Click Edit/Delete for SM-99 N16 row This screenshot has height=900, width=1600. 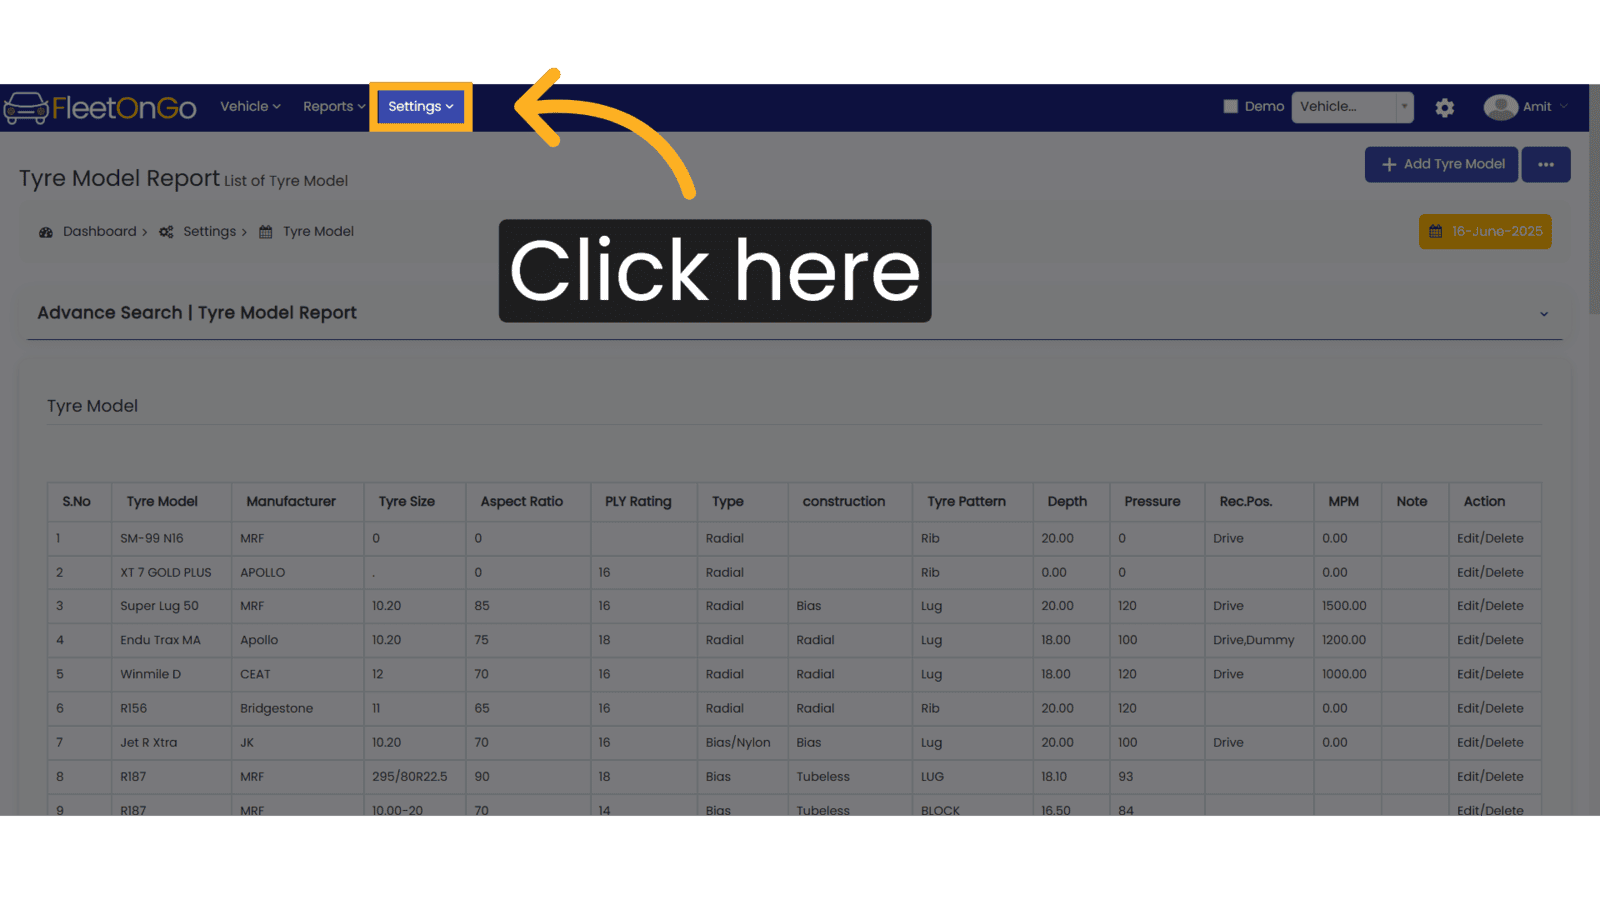pyautogui.click(x=1490, y=538)
